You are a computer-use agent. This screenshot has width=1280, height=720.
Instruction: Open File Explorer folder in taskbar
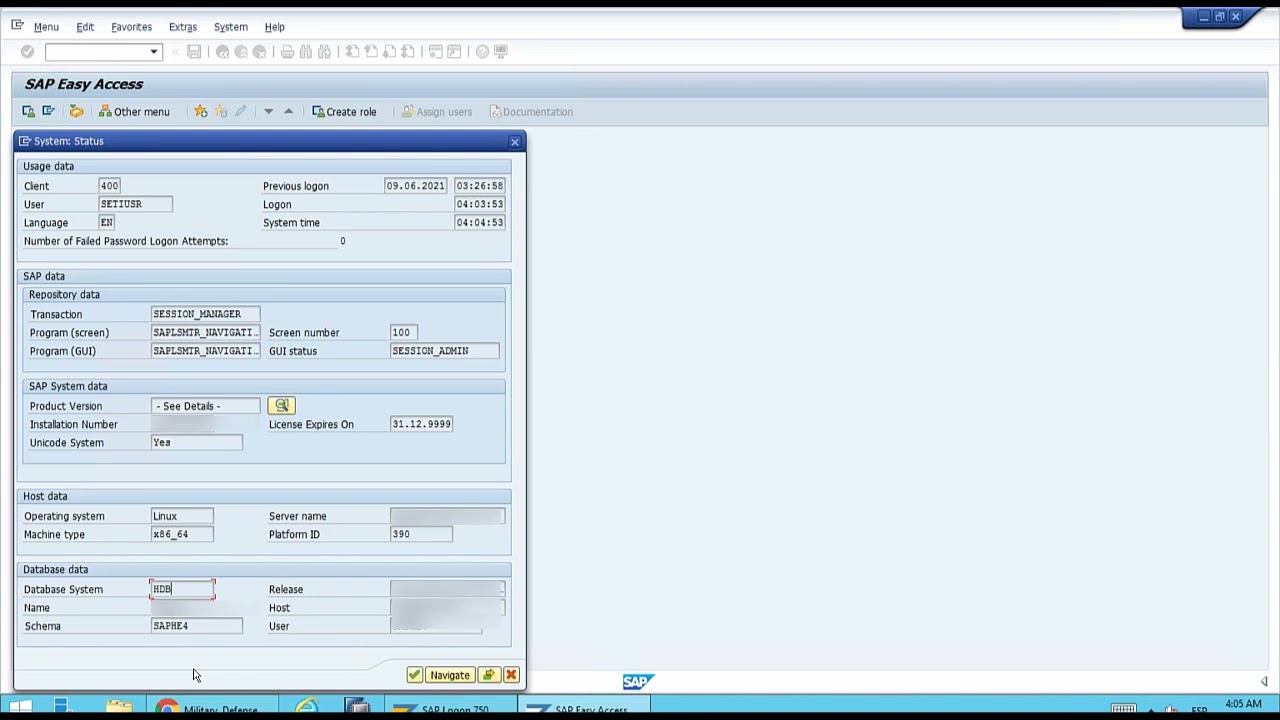click(119, 708)
